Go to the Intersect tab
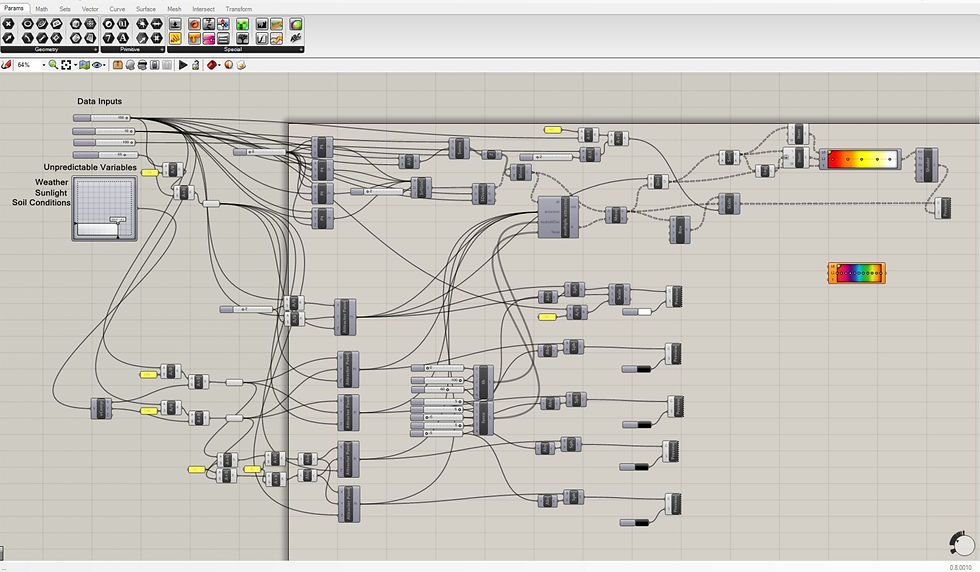Viewport: 980px width, 572px height. pos(203,9)
